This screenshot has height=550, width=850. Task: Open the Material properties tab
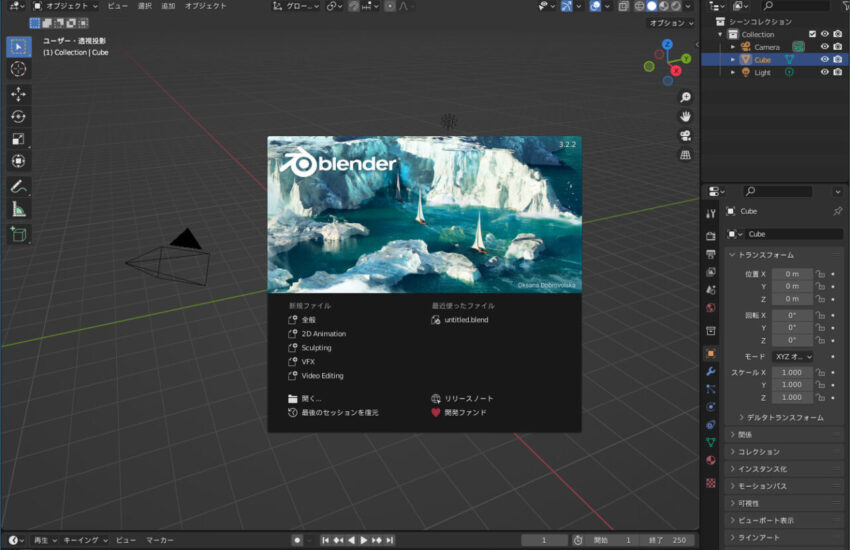(711, 460)
